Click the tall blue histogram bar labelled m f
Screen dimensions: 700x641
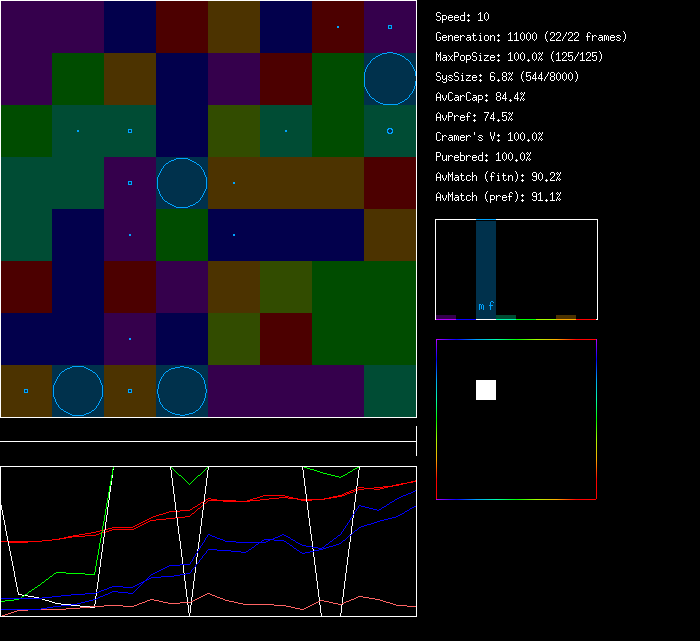pyautogui.click(x=486, y=268)
